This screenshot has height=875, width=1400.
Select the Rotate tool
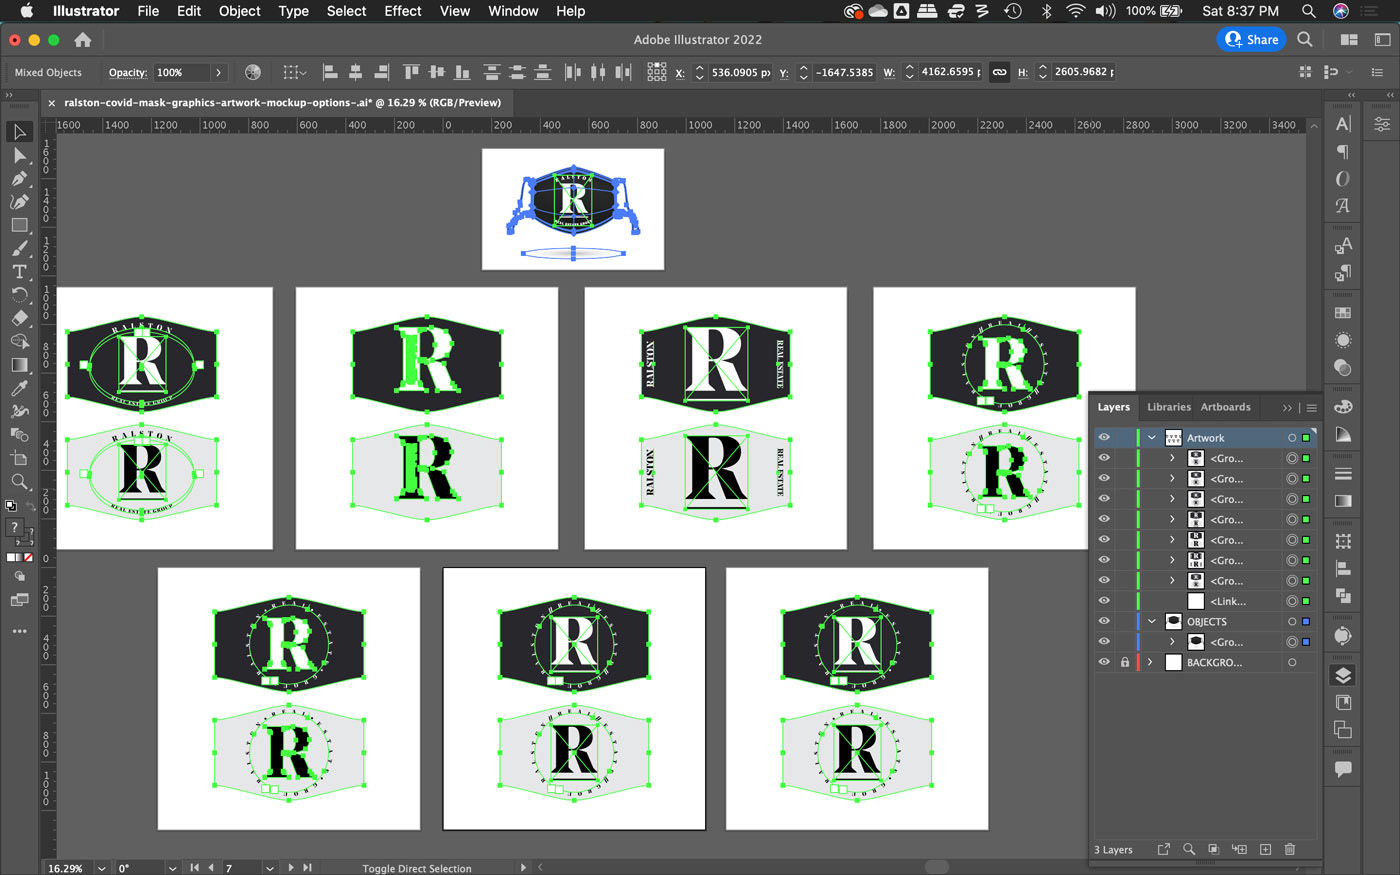pyautogui.click(x=19, y=295)
